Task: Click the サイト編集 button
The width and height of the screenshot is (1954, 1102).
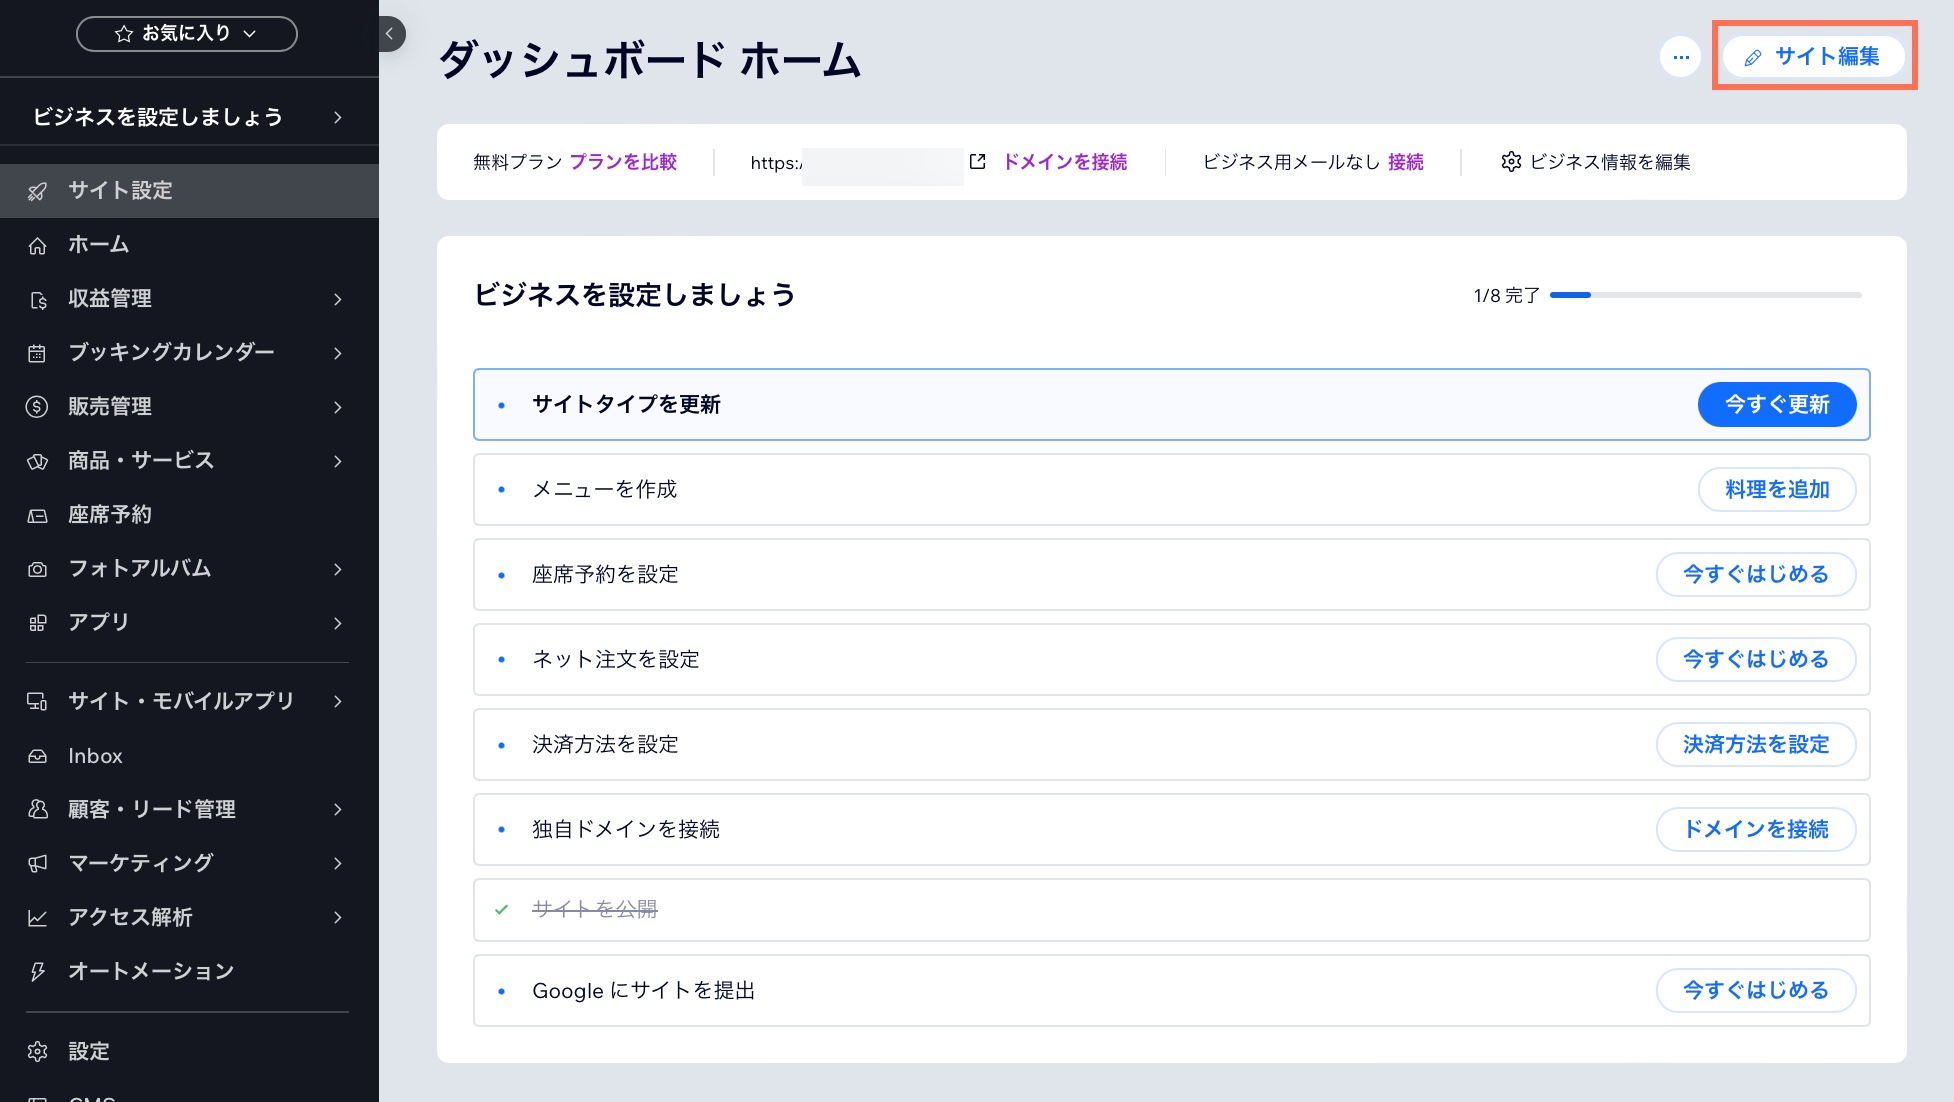Action: (x=1813, y=57)
